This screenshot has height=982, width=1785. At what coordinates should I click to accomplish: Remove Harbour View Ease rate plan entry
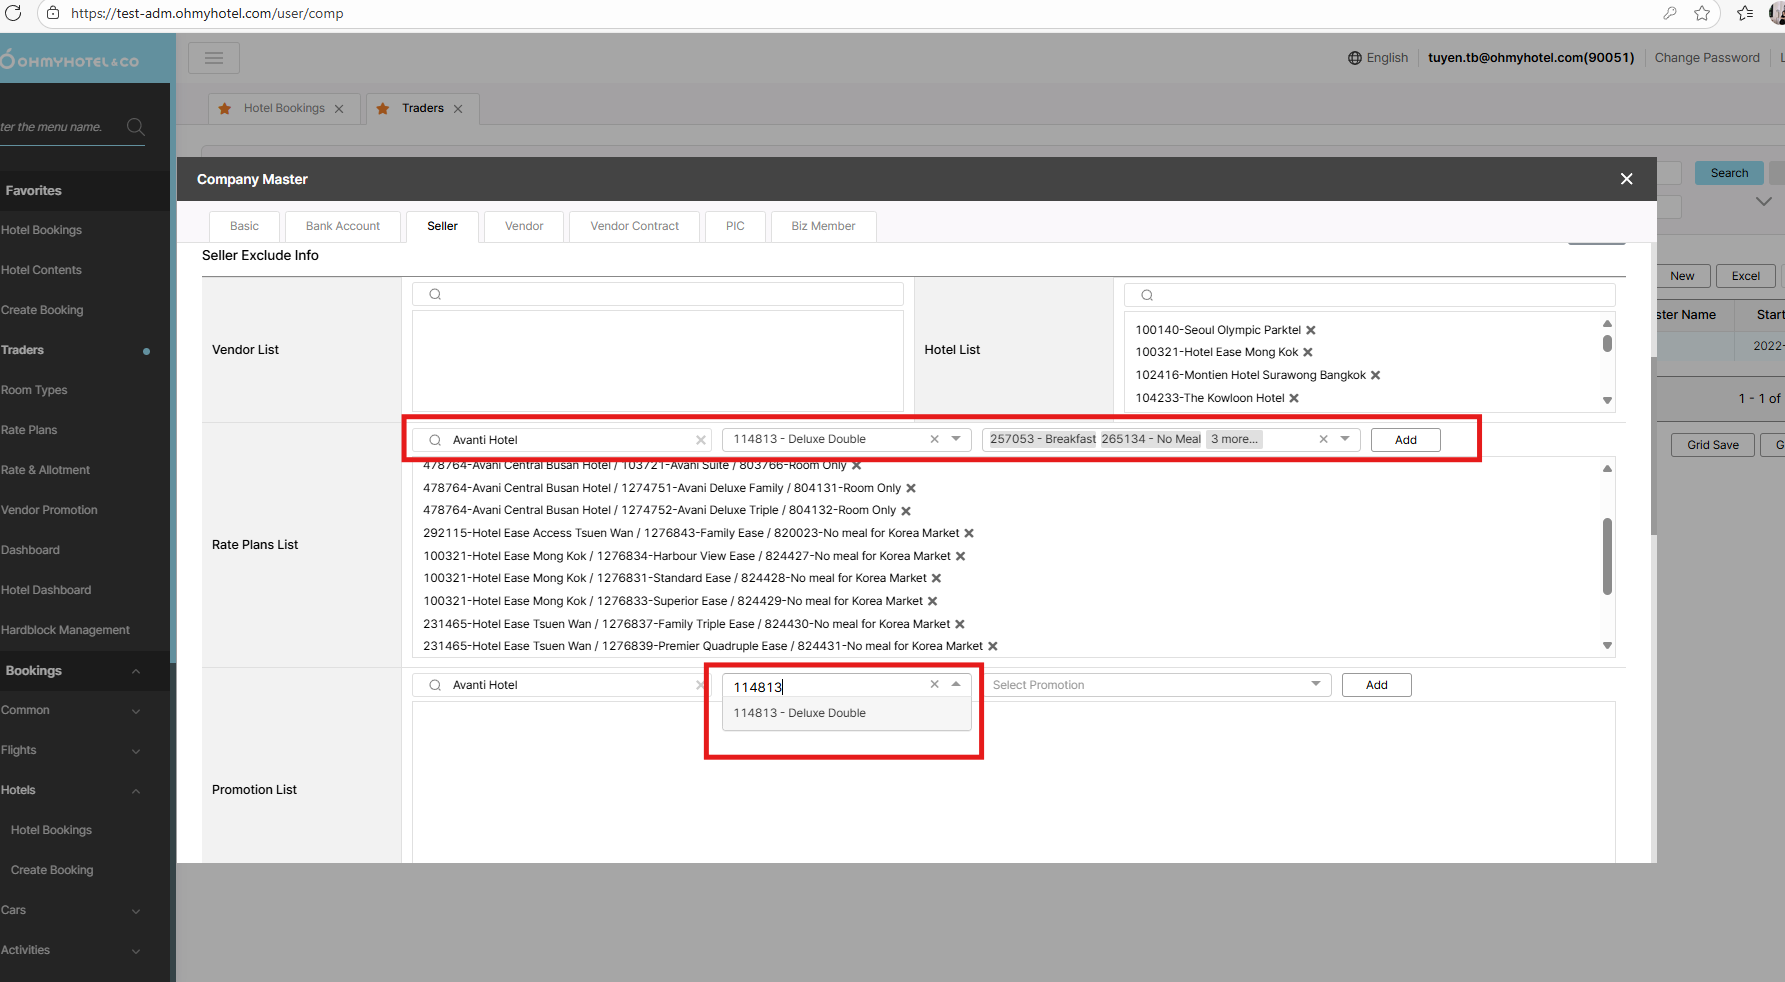click(x=960, y=556)
